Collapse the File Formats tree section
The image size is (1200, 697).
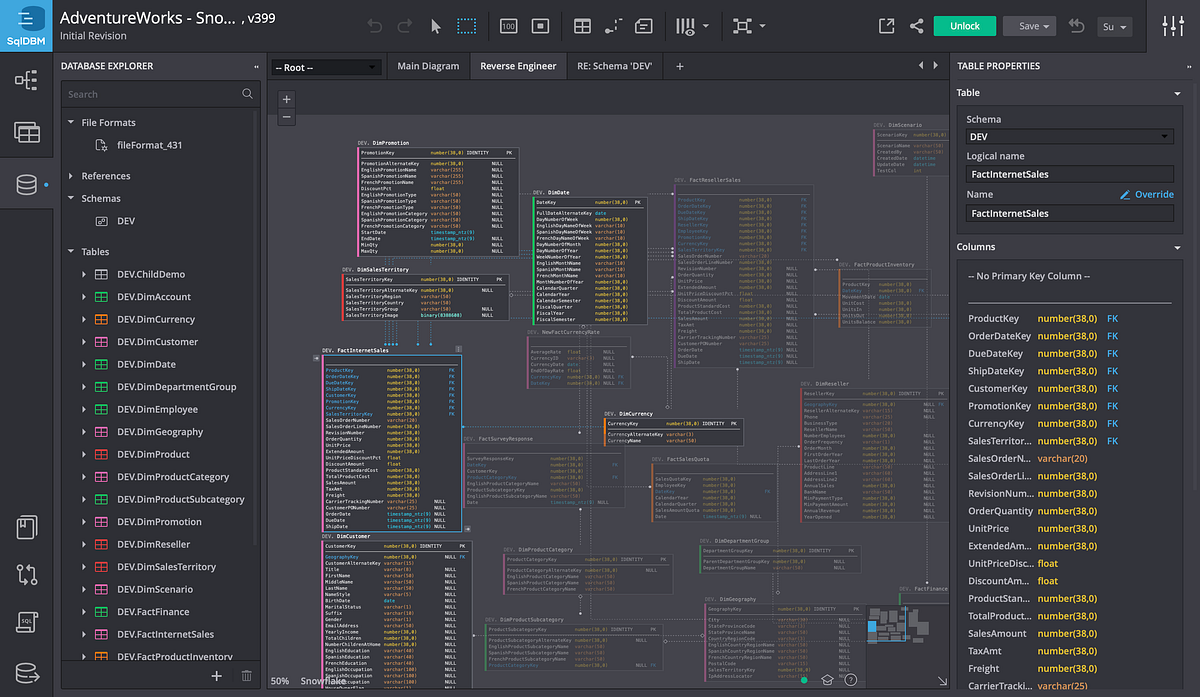(71, 123)
